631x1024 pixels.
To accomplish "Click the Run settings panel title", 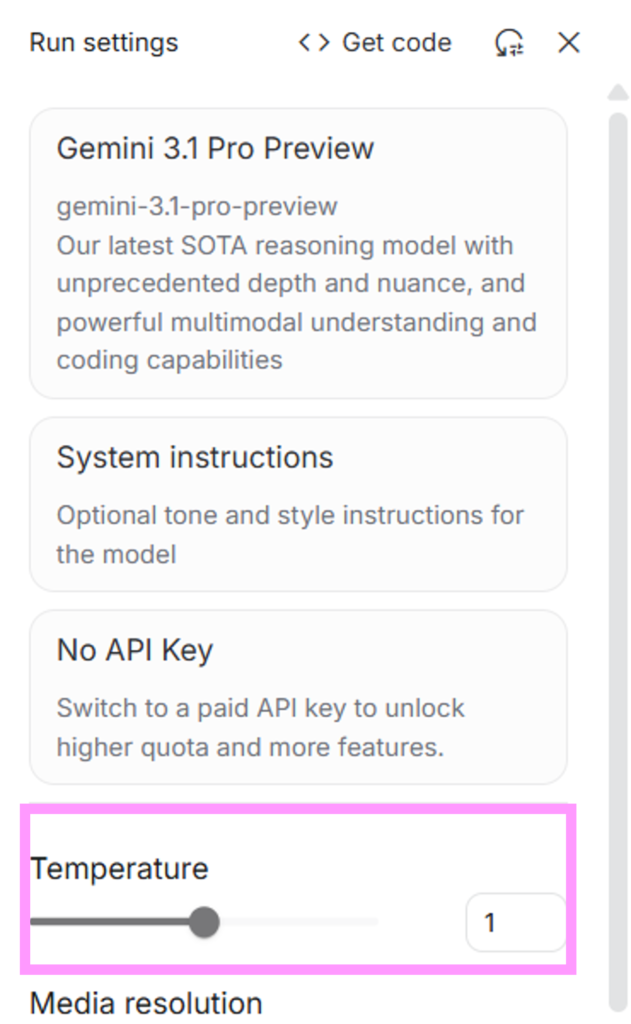I will pos(103,43).
